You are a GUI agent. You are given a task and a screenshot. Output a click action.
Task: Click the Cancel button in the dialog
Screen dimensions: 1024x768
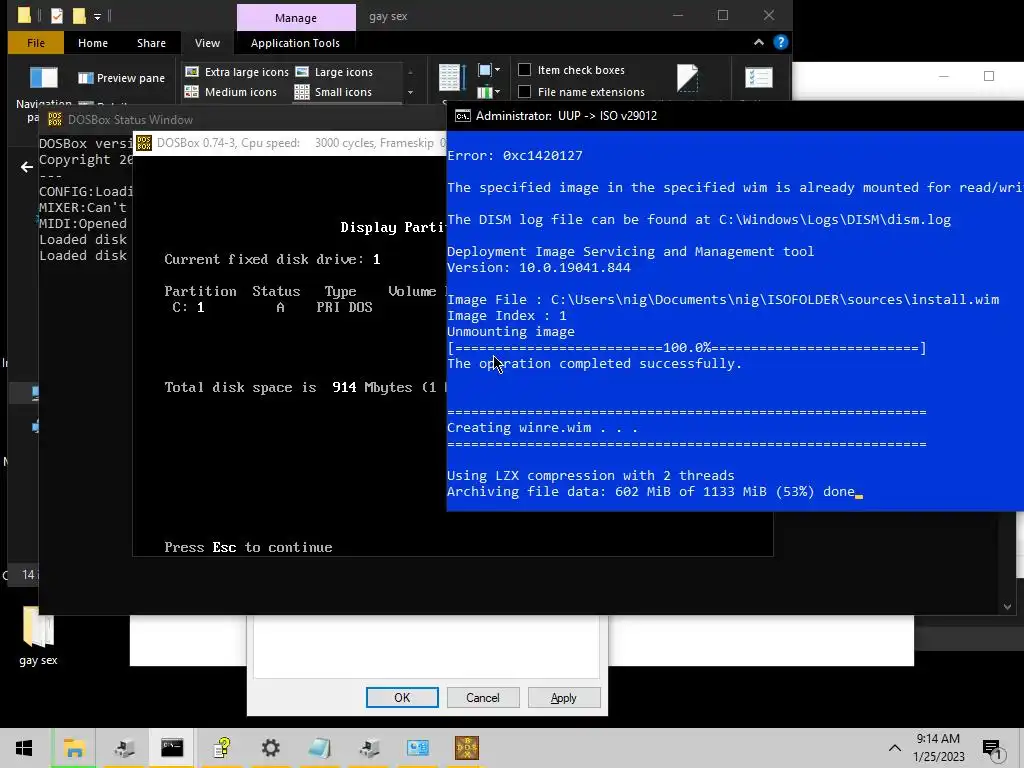pyautogui.click(x=483, y=697)
